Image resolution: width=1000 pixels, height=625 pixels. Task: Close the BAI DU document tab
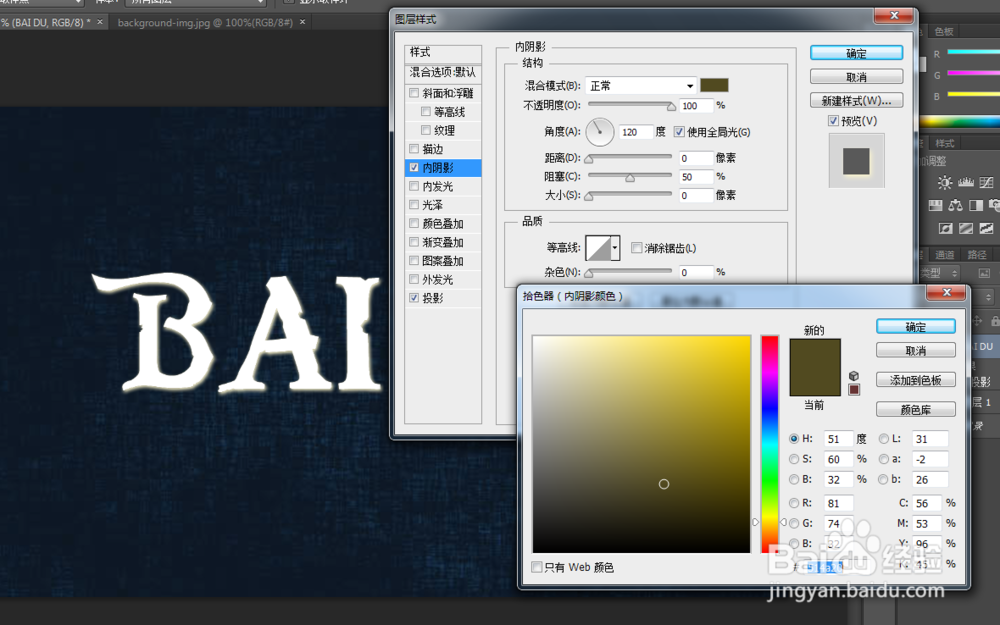click(99, 22)
